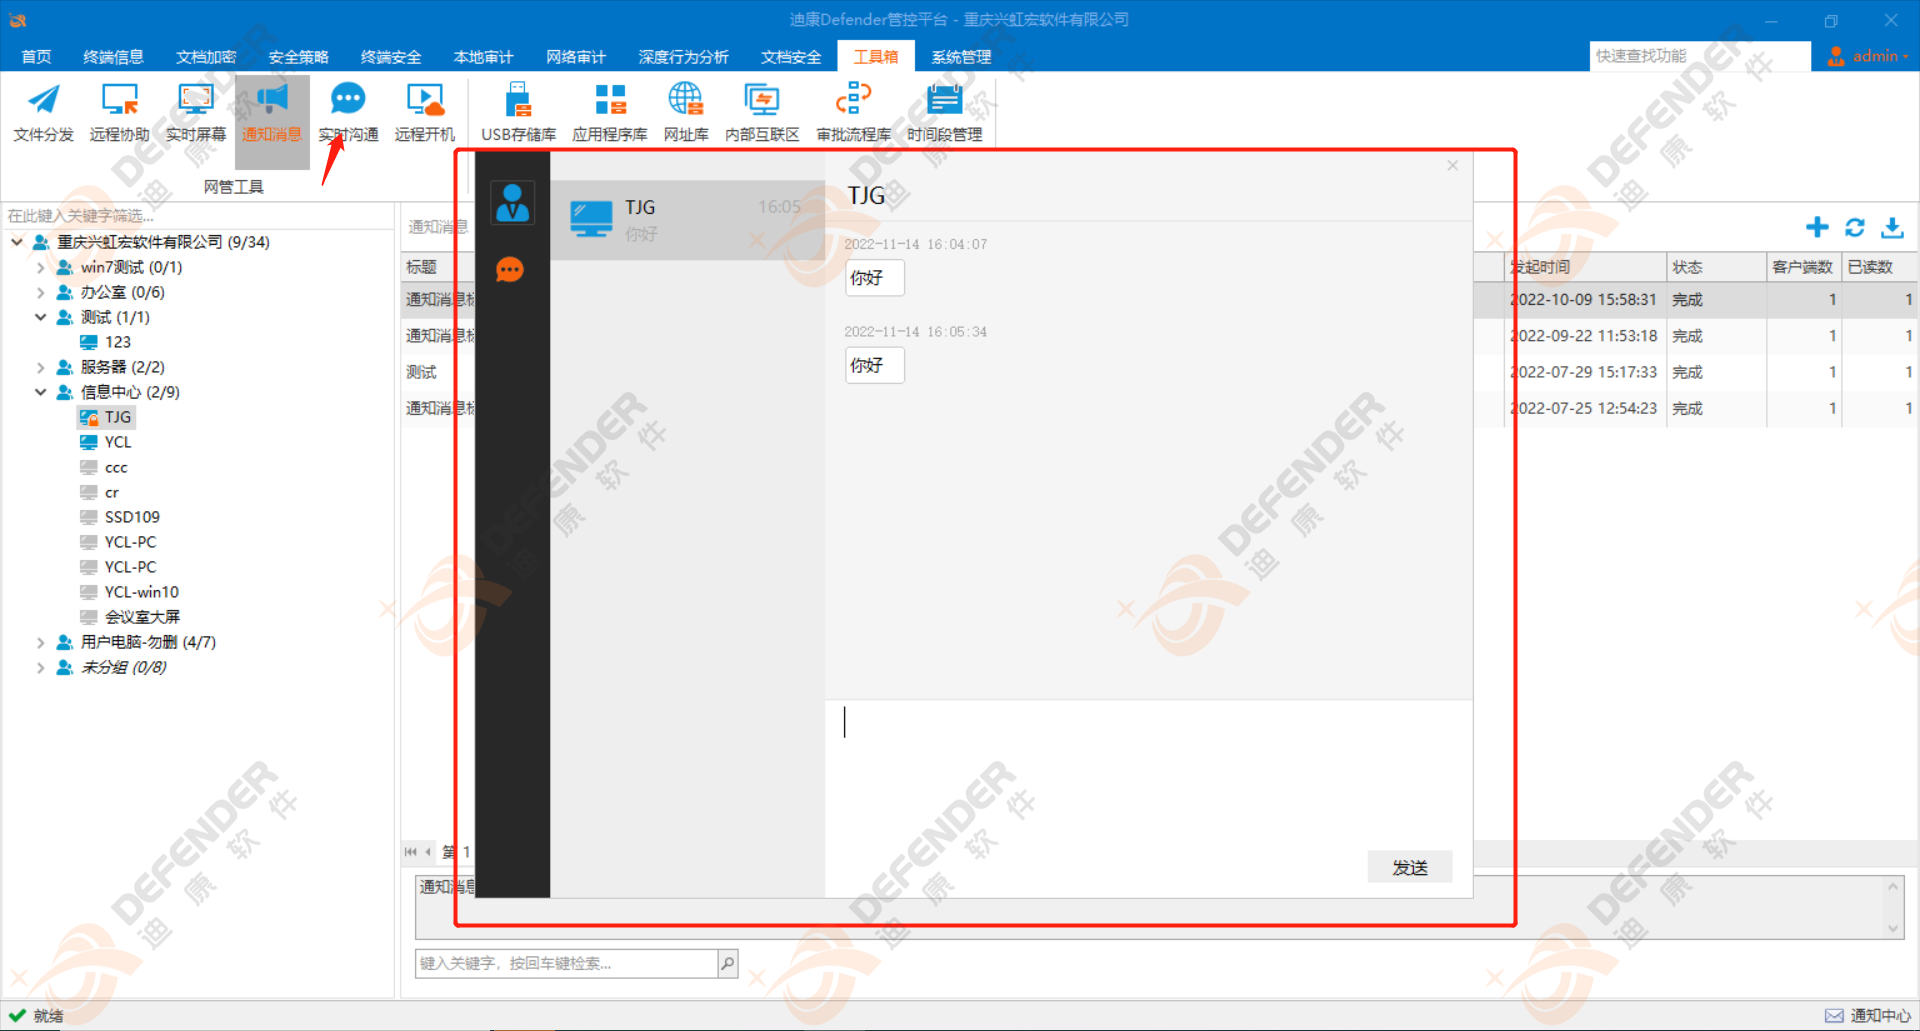Click the 快速查找功能 search field
The width and height of the screenshot is (1920, 1031).
pyautogui.click(x=1698, y=56)
